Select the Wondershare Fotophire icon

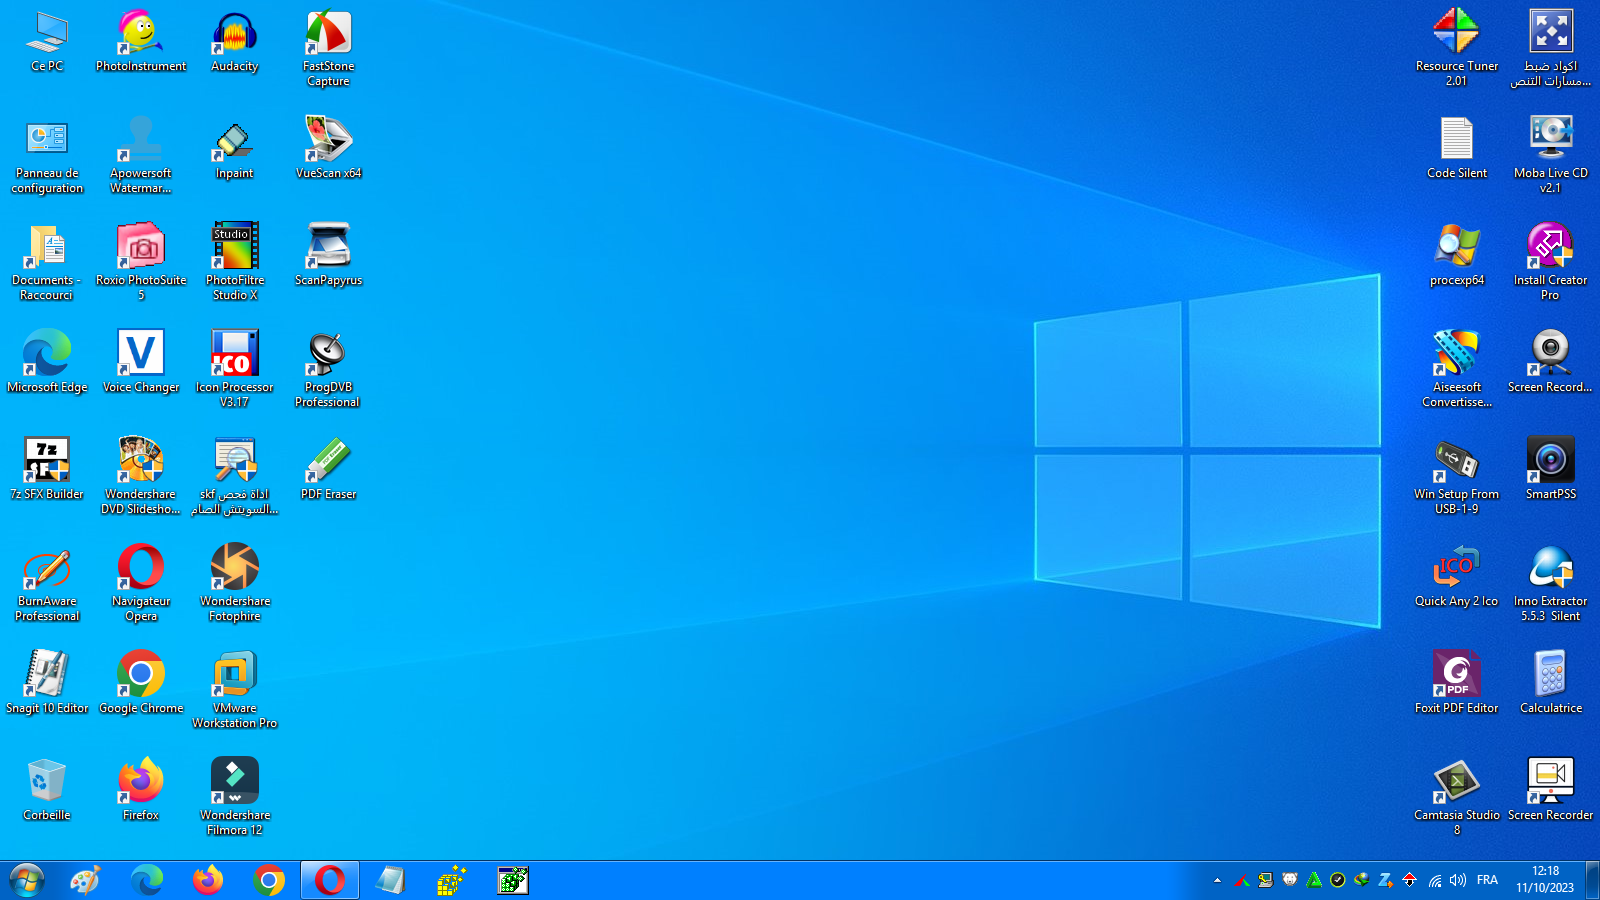coord(235,584)
